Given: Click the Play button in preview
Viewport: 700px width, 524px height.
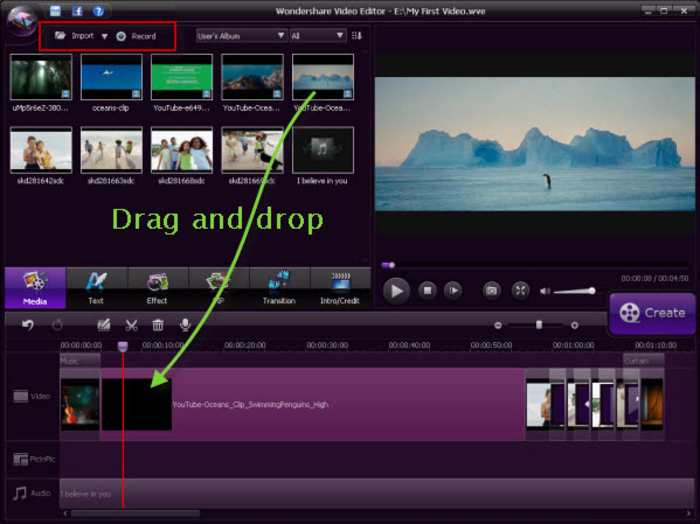Looking at the screenshot, I should pos(396,291).
